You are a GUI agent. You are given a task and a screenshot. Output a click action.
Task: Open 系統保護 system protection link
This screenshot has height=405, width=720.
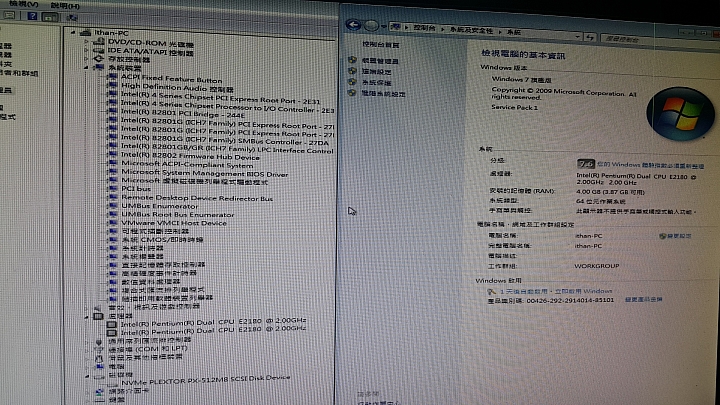[x=377, y=83]
